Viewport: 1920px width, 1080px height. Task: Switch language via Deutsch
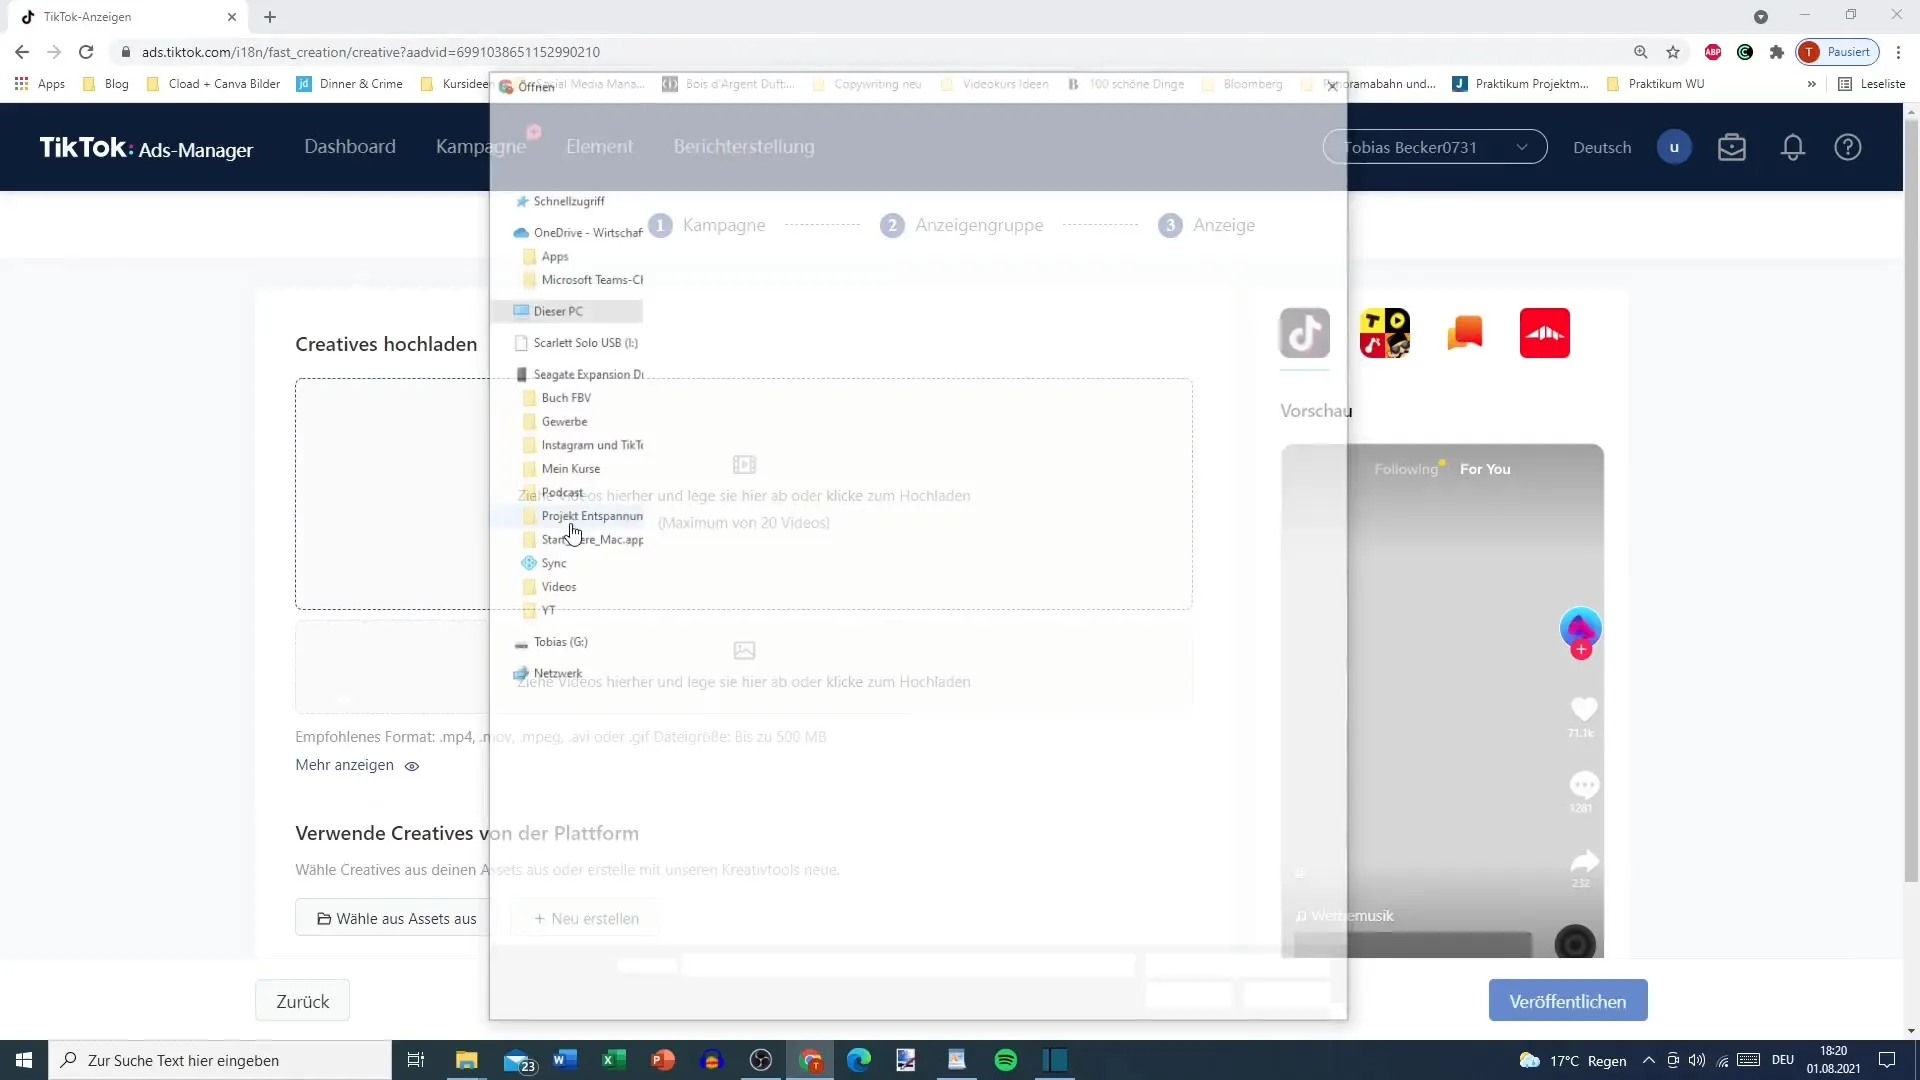(x=1601, y=147)
